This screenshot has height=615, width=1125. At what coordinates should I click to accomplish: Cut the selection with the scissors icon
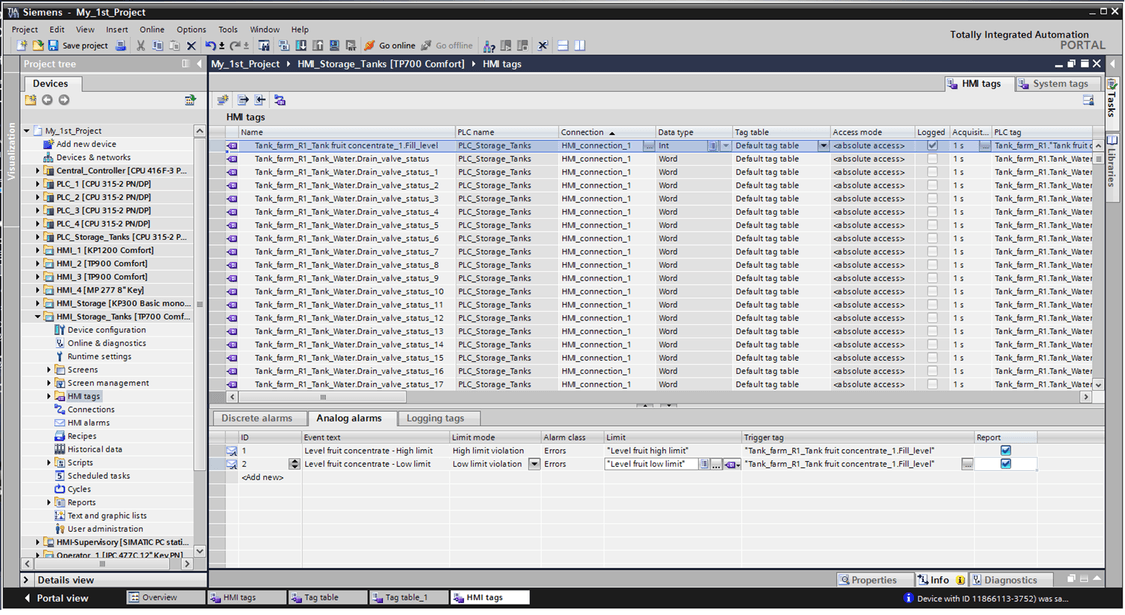click(x=141, y=45)
